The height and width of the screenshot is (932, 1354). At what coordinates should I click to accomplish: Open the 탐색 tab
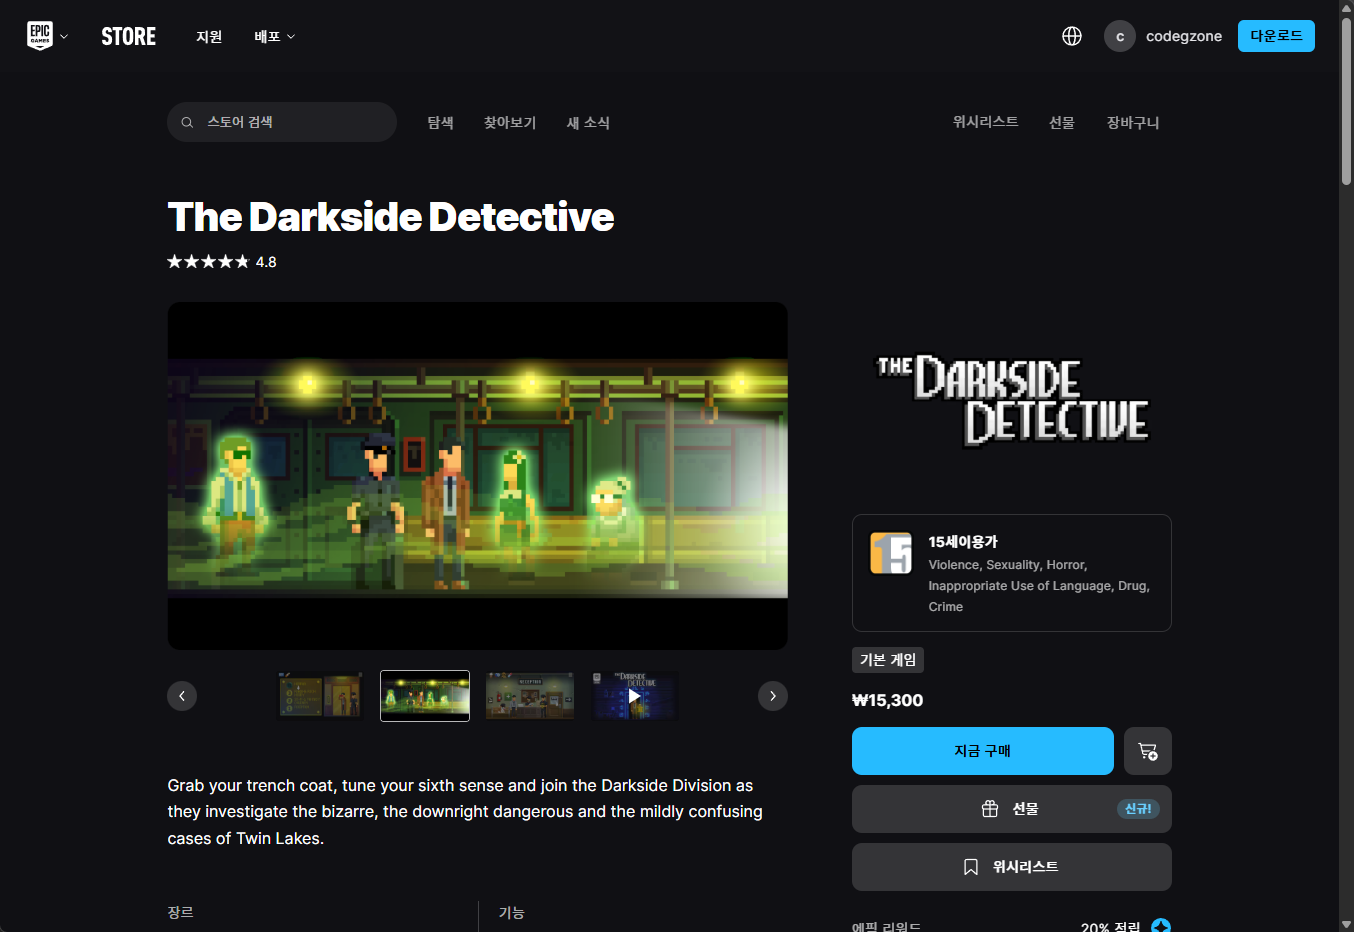pos(441,122)
